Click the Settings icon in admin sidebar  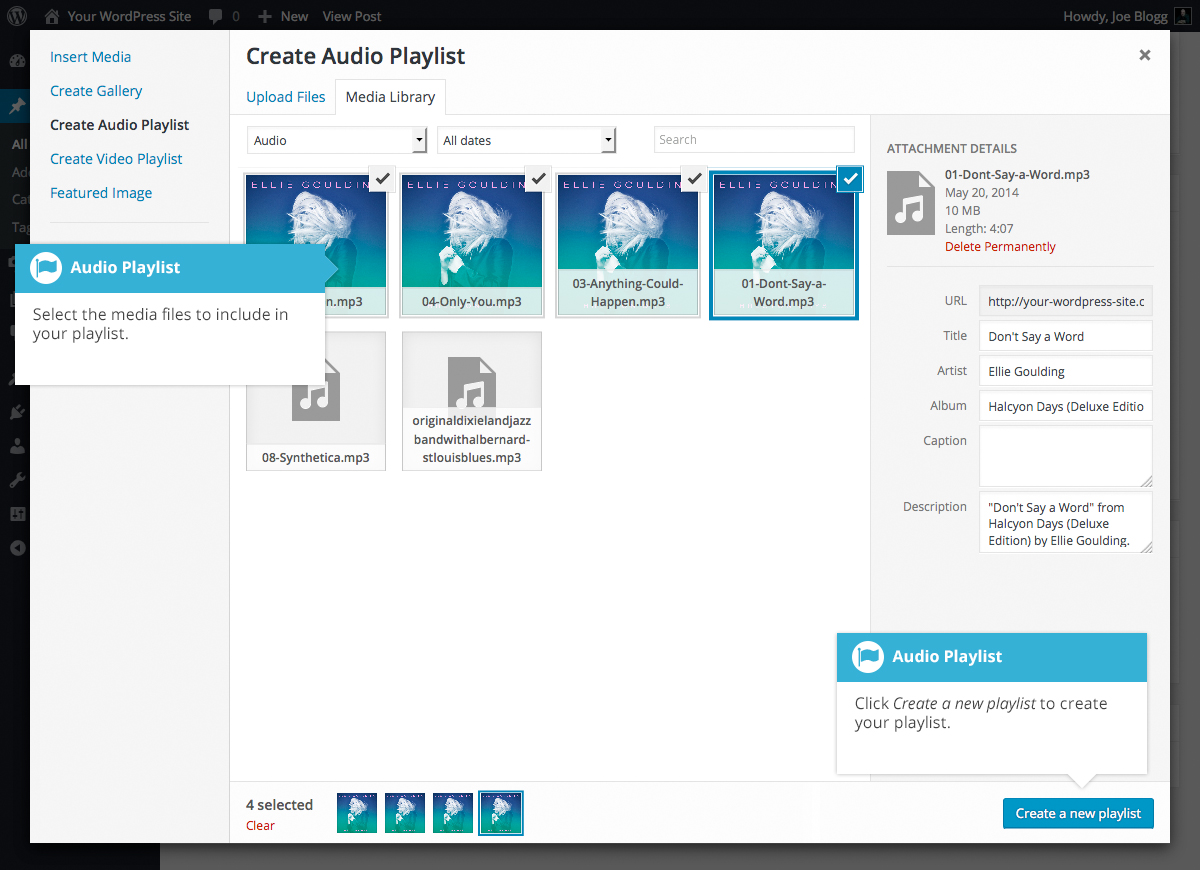(17, 514)
